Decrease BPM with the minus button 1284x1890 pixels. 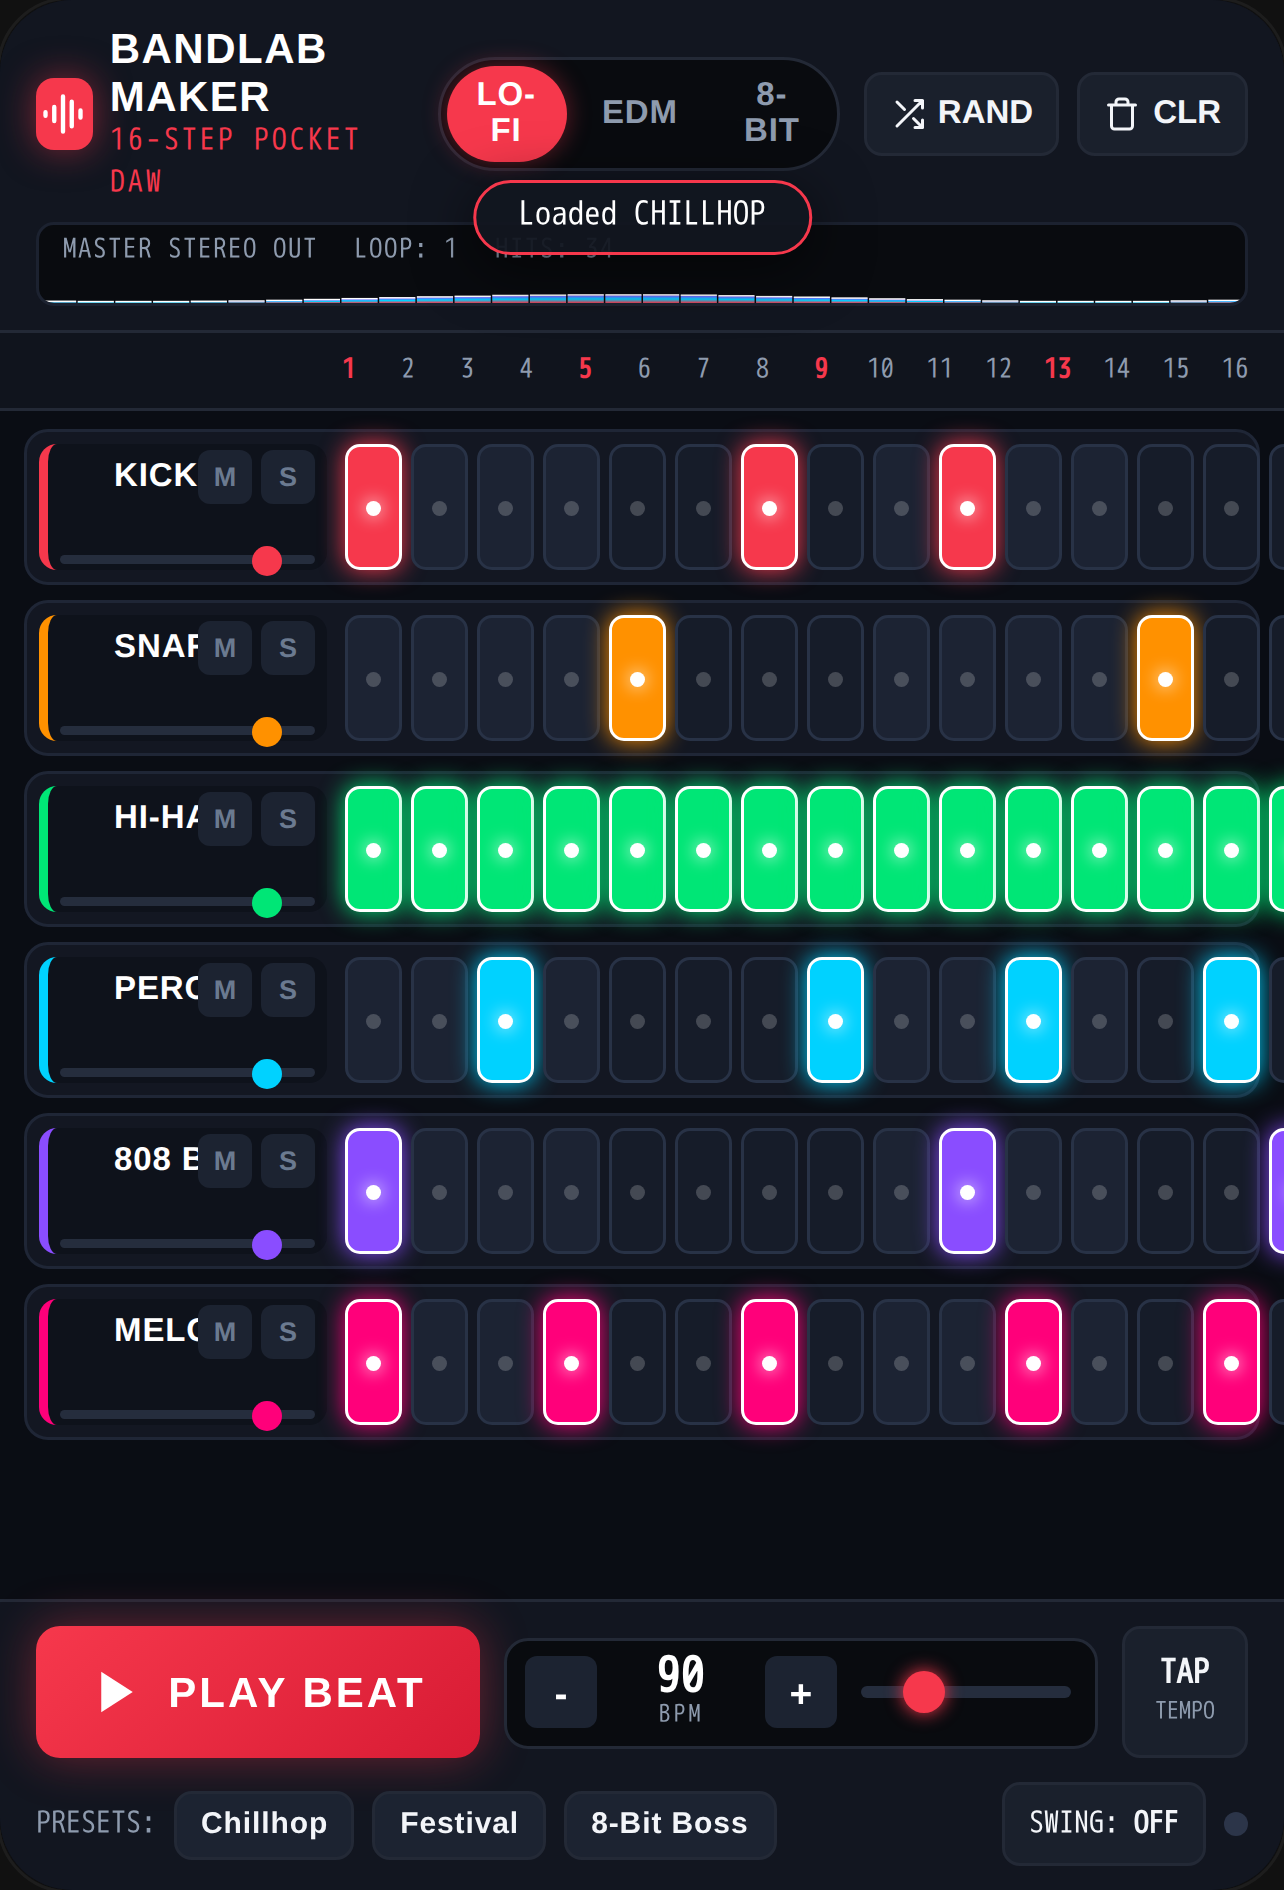coord(561,1692)
